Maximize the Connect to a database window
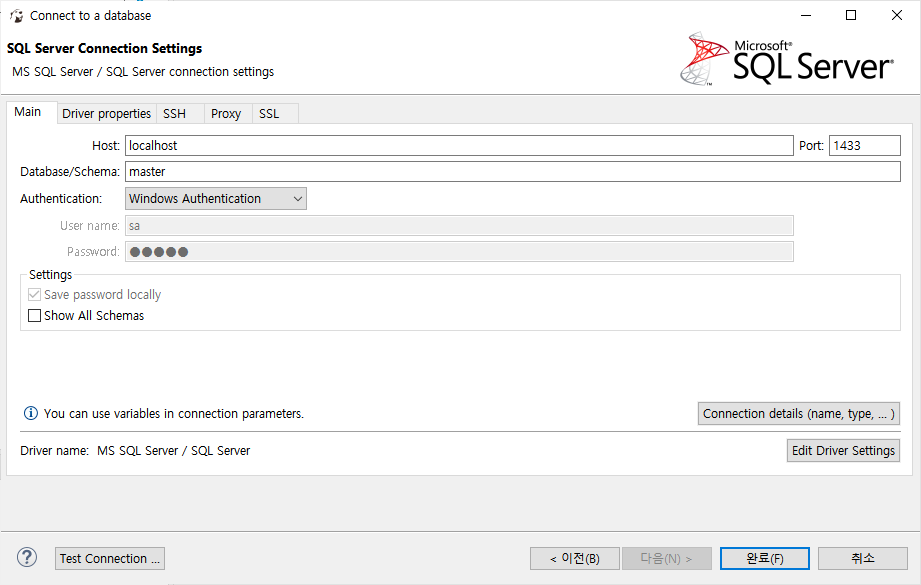The width and height of the screenshot is (921, 585). point(851,15)
